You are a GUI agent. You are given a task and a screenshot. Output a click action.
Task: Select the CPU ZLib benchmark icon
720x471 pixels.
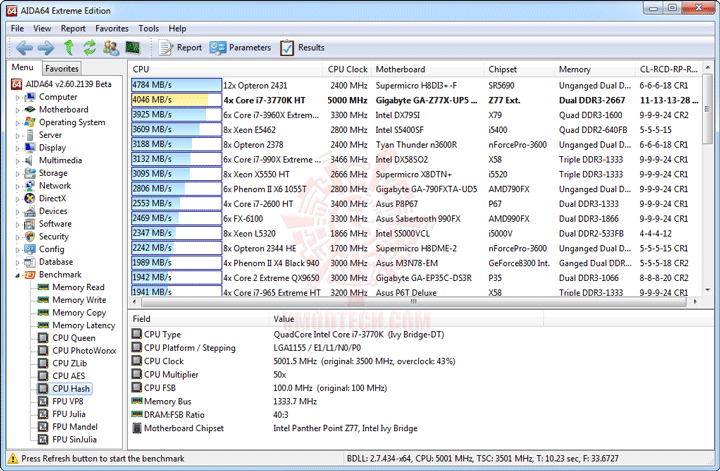(43, 363)
